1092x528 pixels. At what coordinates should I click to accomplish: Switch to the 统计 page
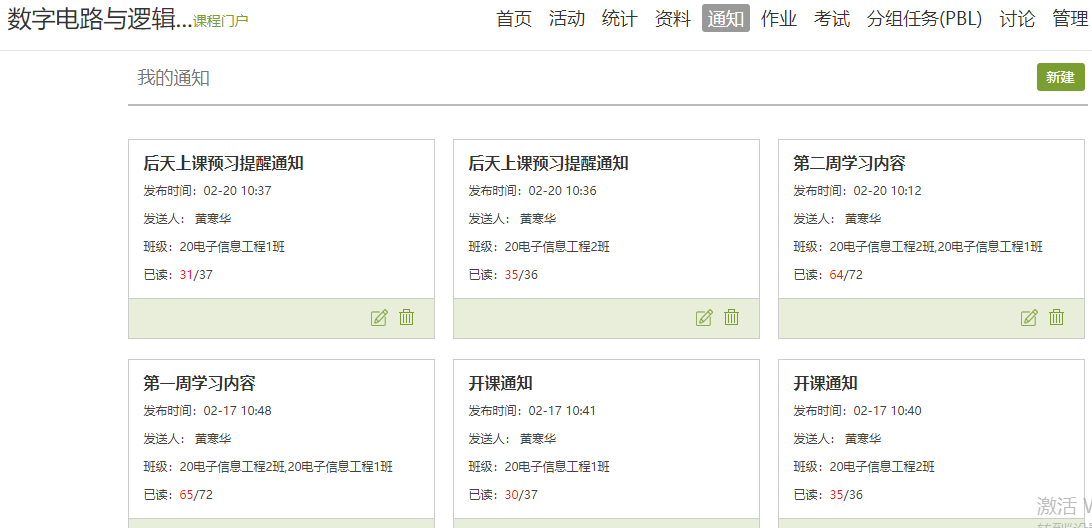620,19
